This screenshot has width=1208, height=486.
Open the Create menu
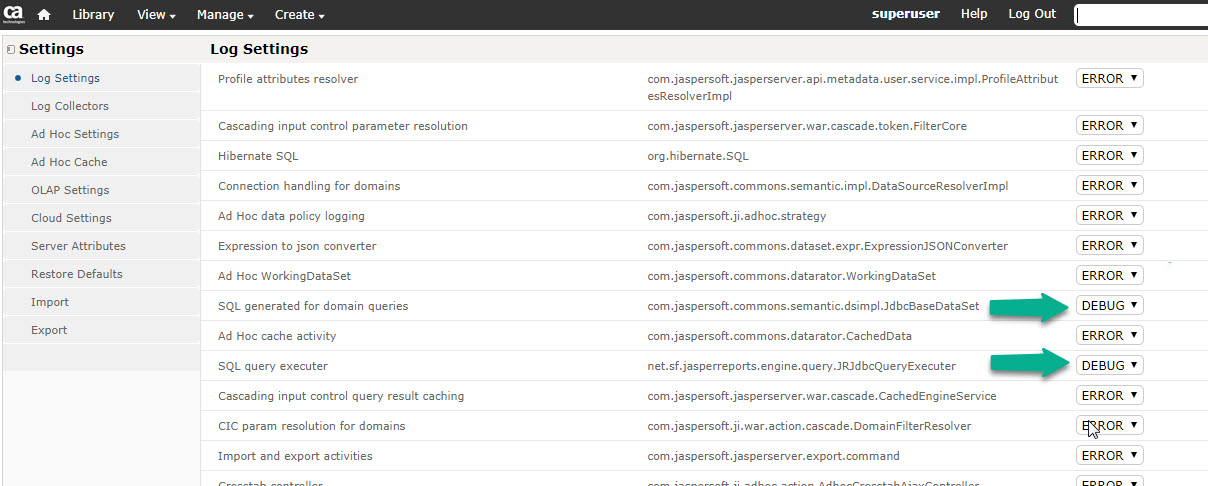[299, 15]
